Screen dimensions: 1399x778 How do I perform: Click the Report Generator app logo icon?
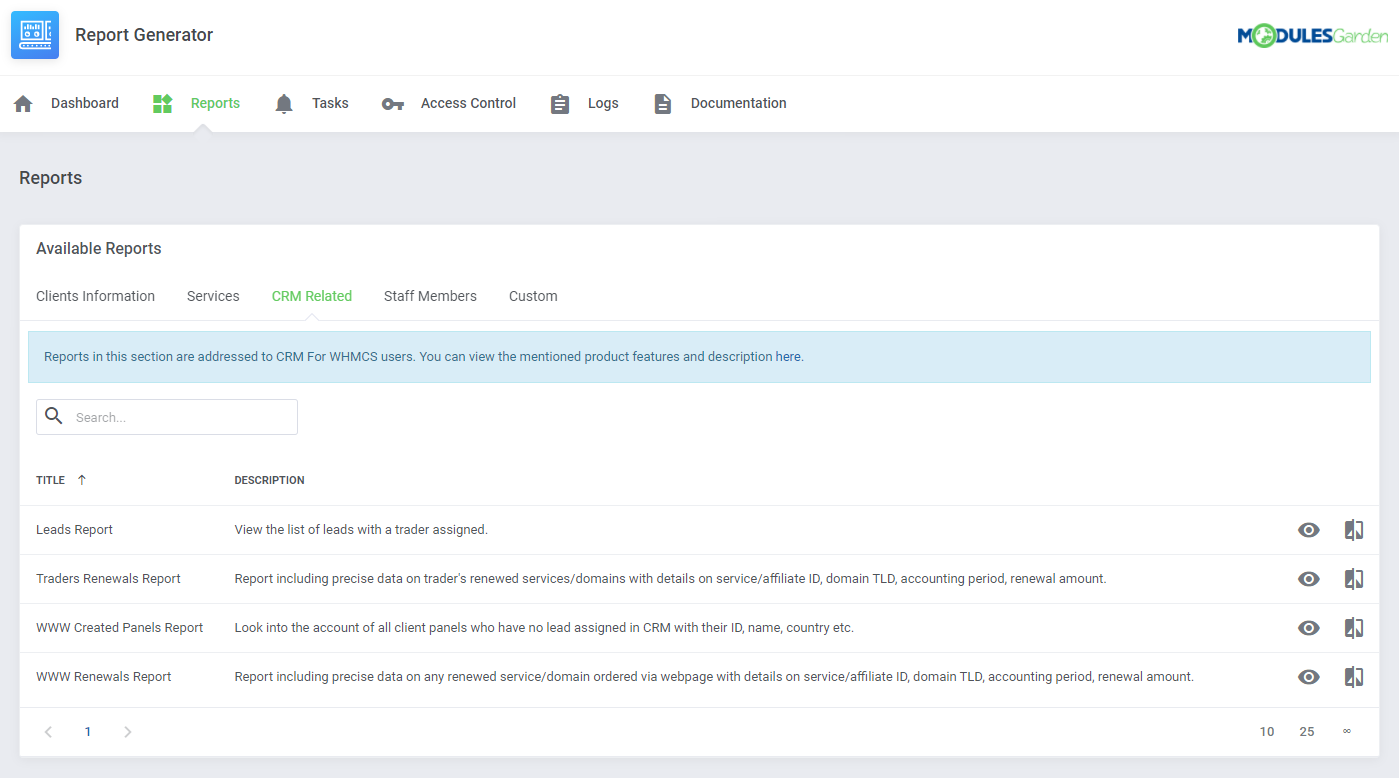click(x=35, y=35)
